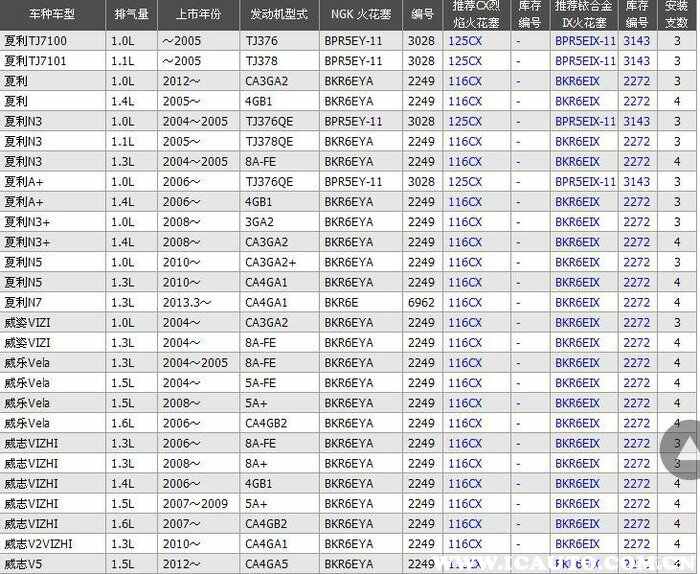
Task: Select the 推荐铱合金IX火花塞 column header
Action: (584, 14)
